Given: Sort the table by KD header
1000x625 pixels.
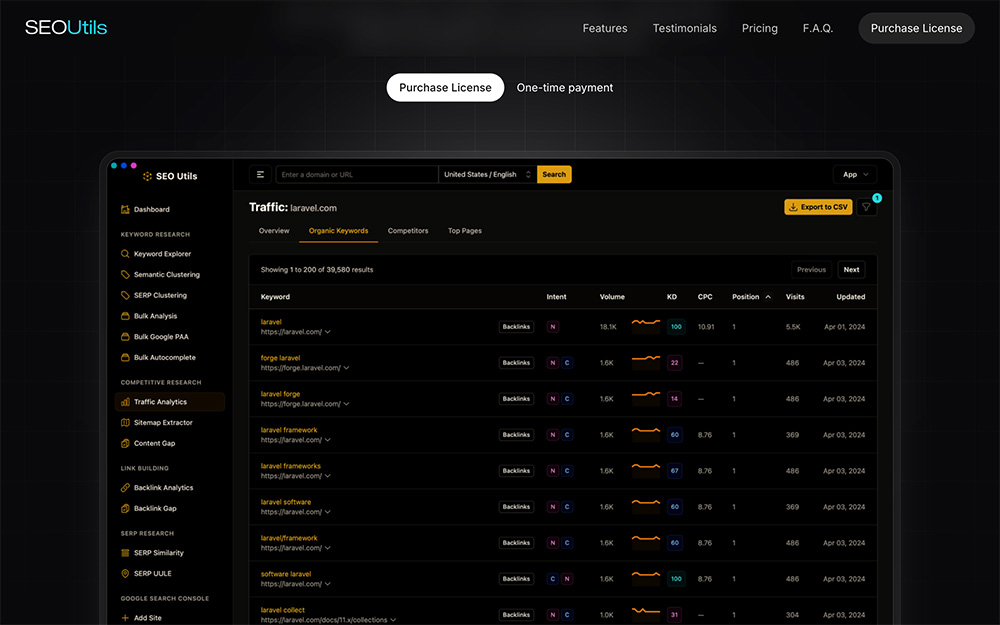Looking at the screenshot, I should pyautogui.click(x=672, y=297).
